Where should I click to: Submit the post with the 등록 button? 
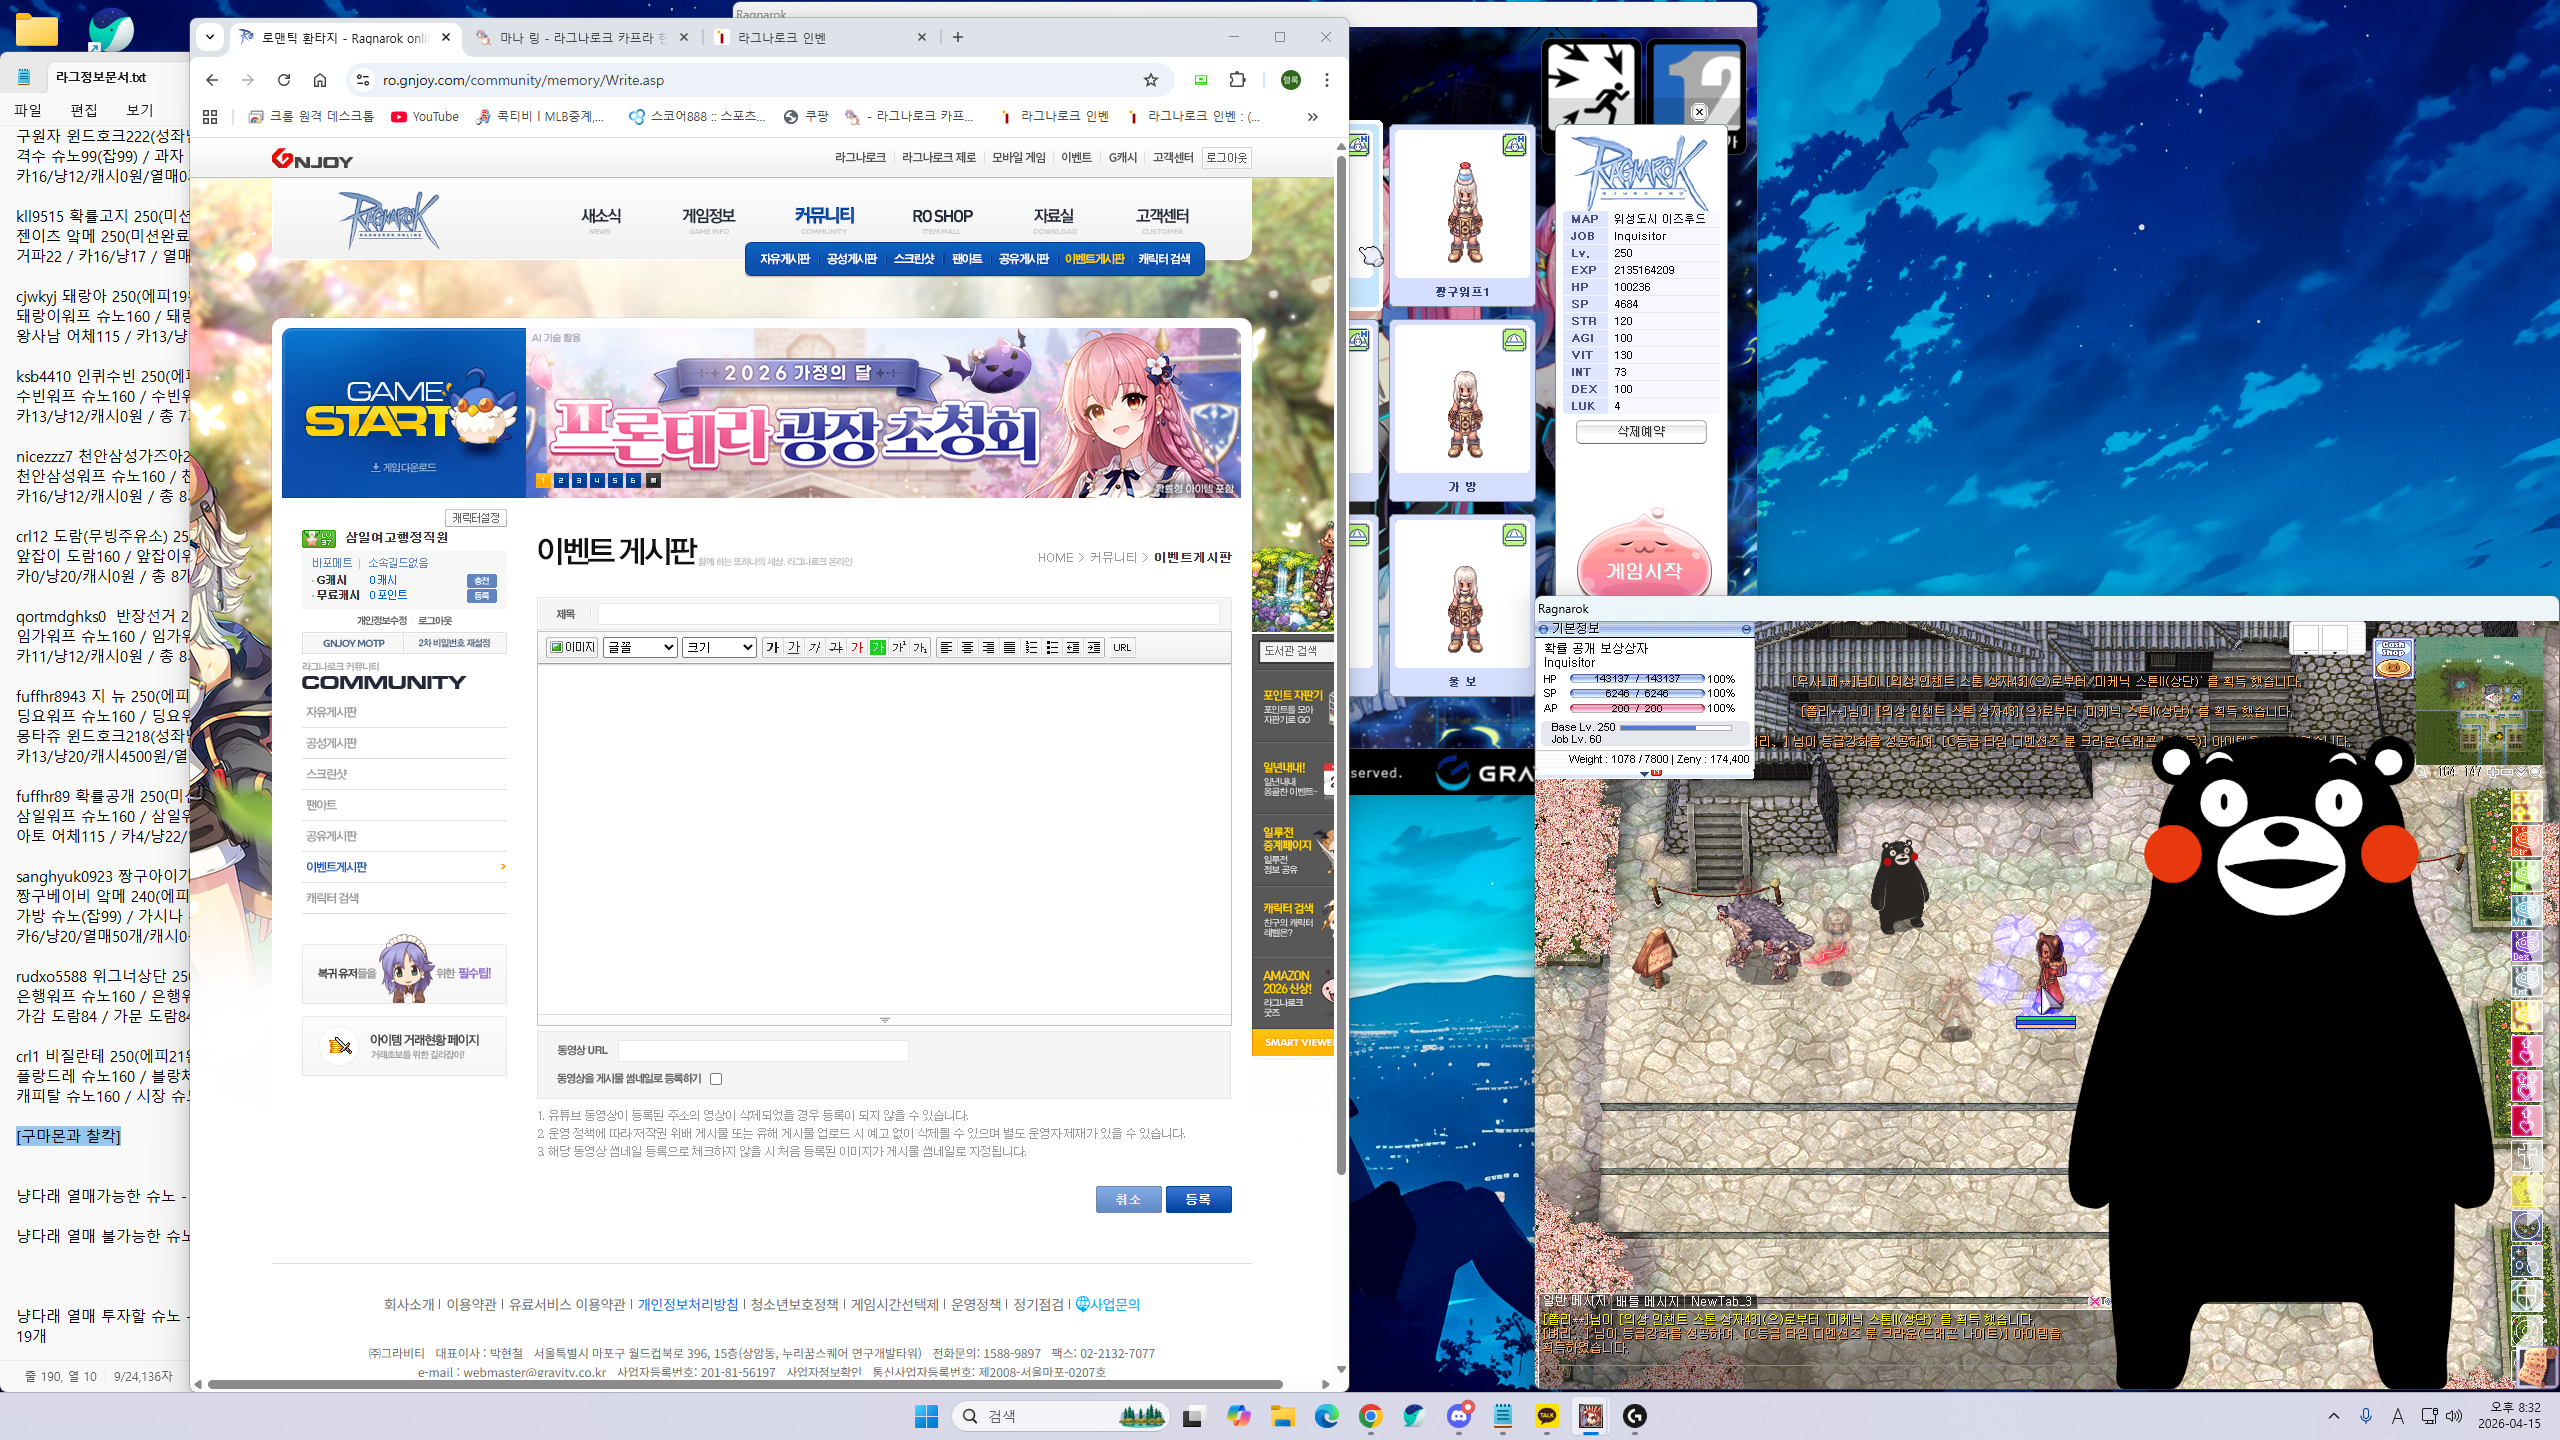pyautogui.click(x=1198, y=1199)
